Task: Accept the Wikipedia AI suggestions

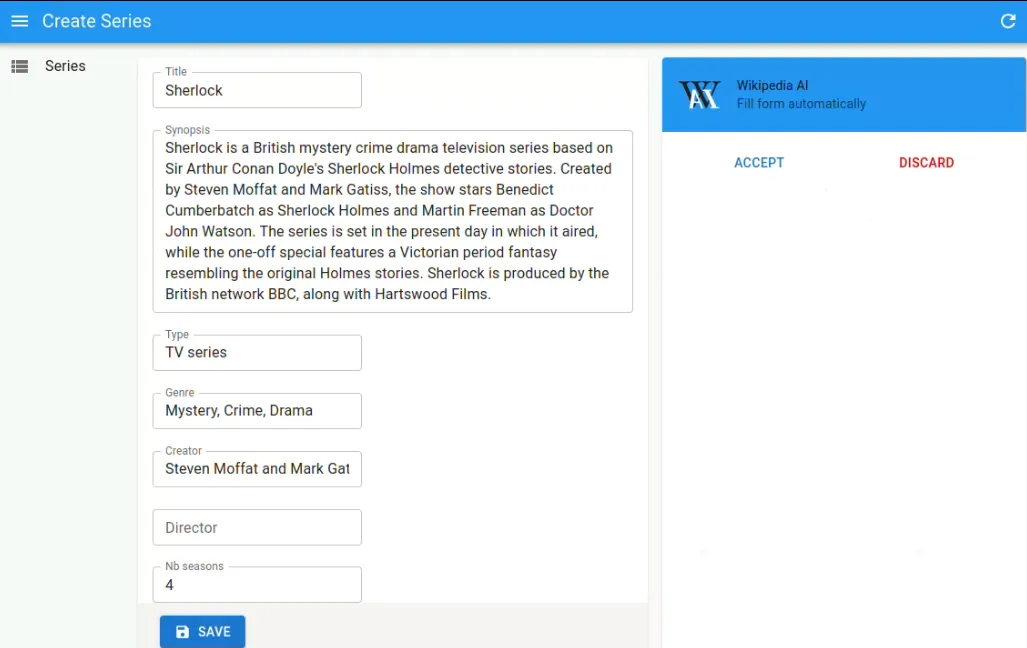Action: click(758, 163)
